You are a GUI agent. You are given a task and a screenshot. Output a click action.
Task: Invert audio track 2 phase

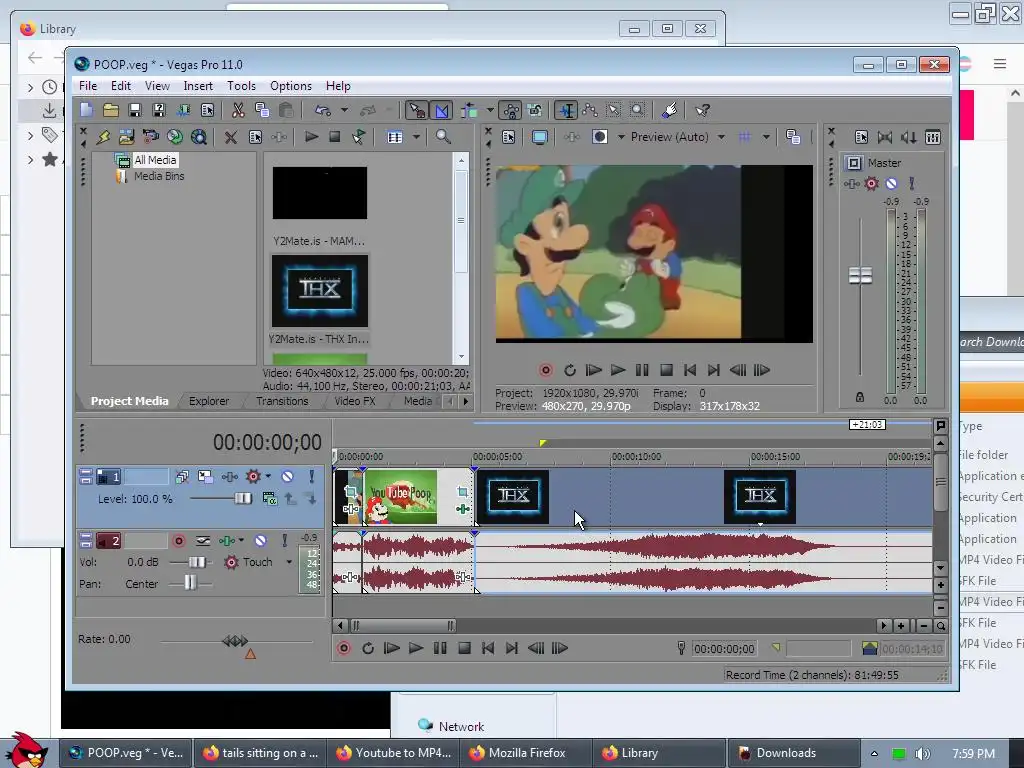(203, 541)
